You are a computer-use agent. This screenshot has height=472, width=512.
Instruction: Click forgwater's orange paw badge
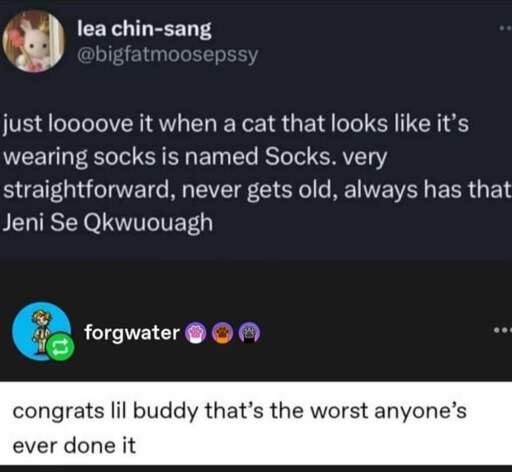coord(223,333)
